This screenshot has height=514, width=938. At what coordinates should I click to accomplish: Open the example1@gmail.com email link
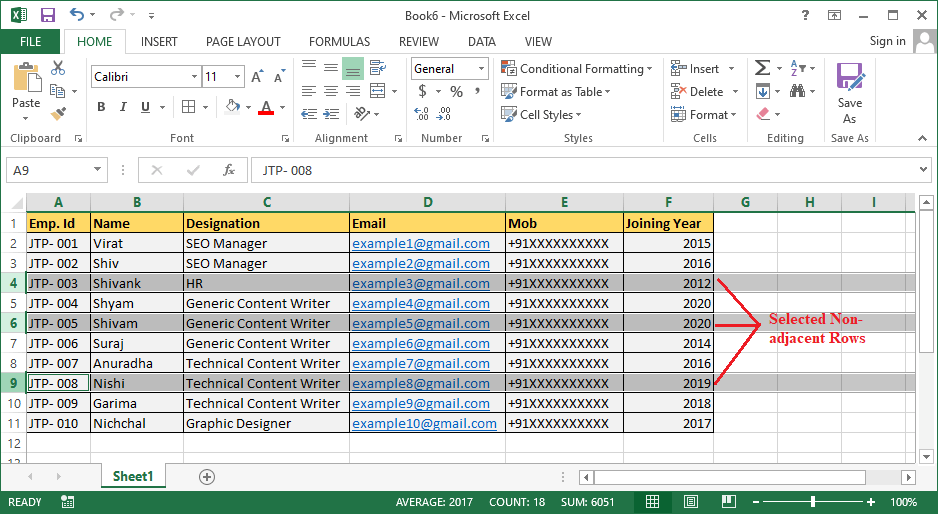421,244
